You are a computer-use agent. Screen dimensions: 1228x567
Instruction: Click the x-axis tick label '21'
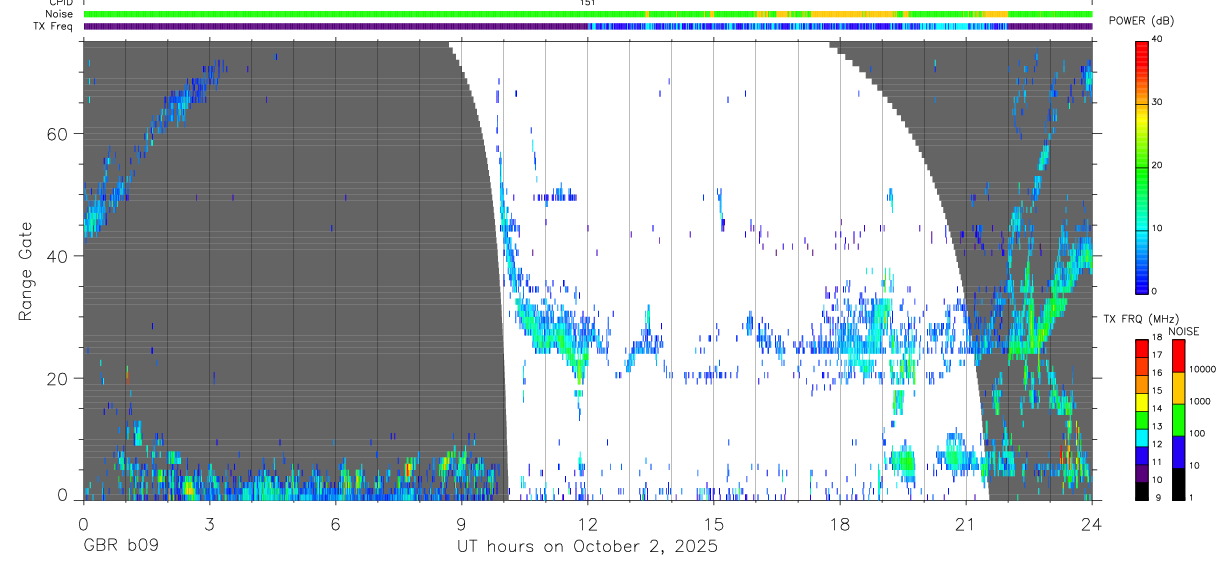click(x=965, y=523)
